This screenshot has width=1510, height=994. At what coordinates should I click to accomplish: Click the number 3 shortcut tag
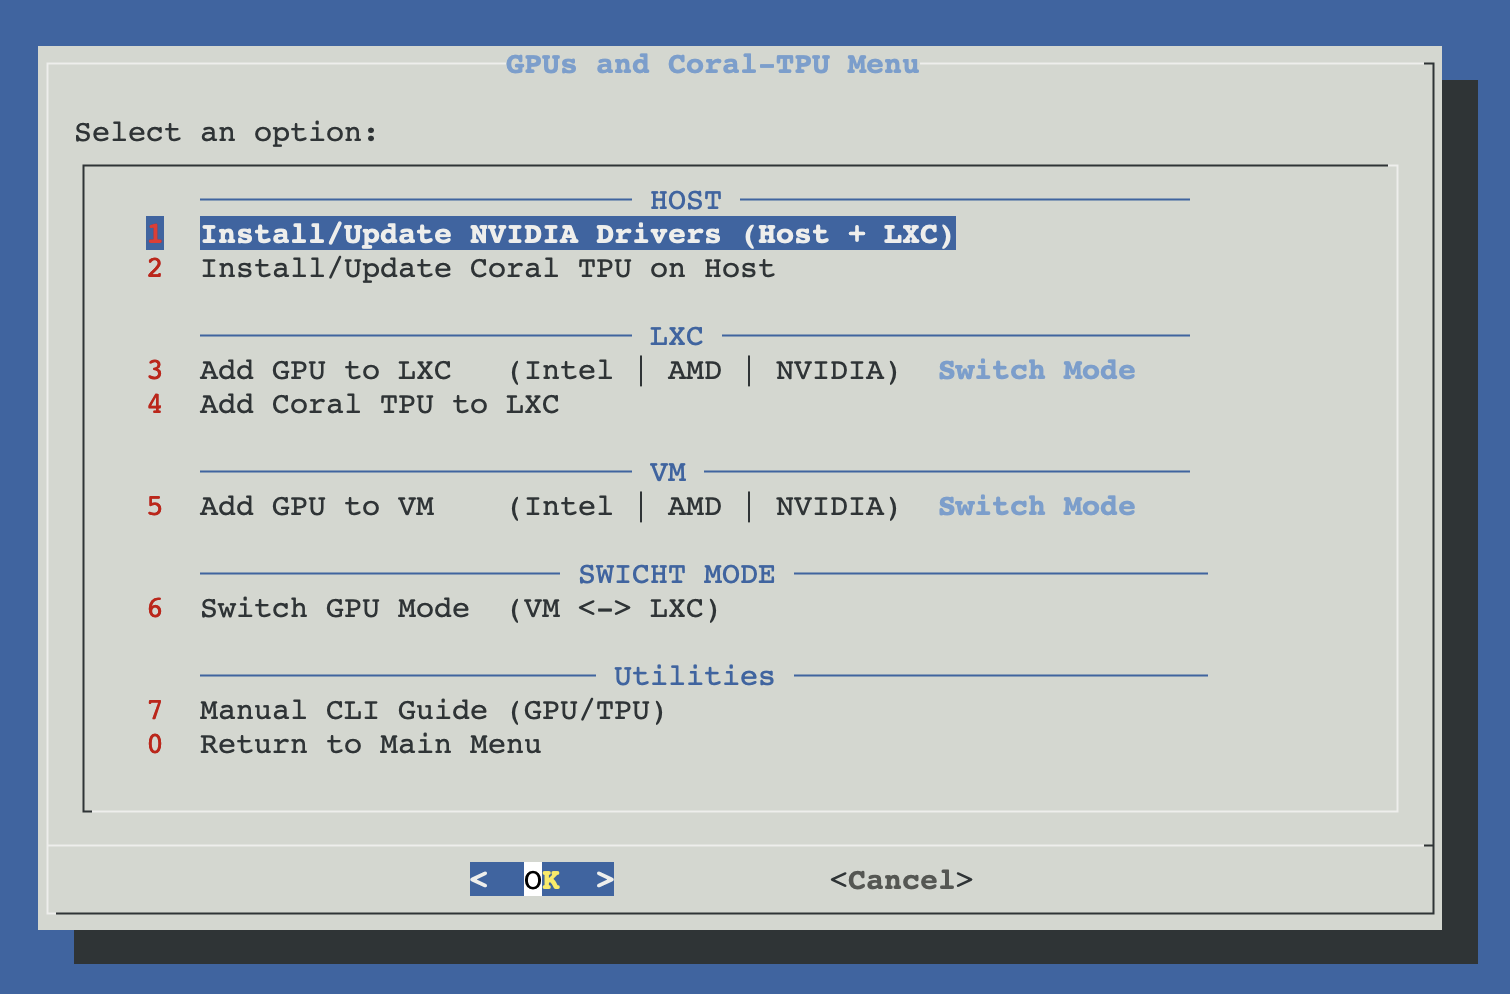click(155, 370)
